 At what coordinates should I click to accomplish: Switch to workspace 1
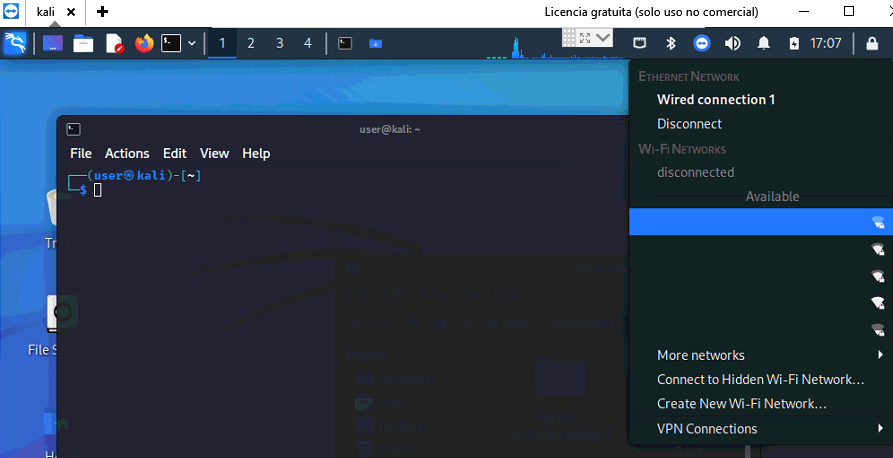coord(222,43)
